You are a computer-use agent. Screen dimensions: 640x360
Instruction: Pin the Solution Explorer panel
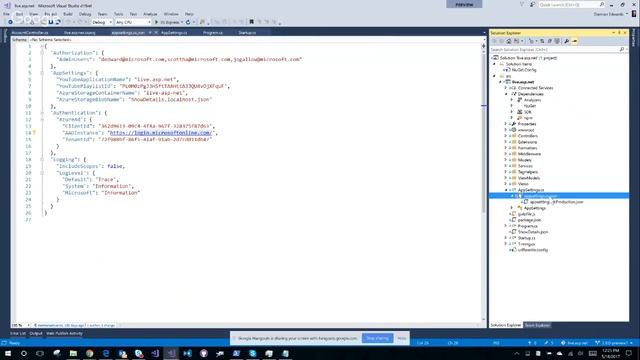[619, 33]
